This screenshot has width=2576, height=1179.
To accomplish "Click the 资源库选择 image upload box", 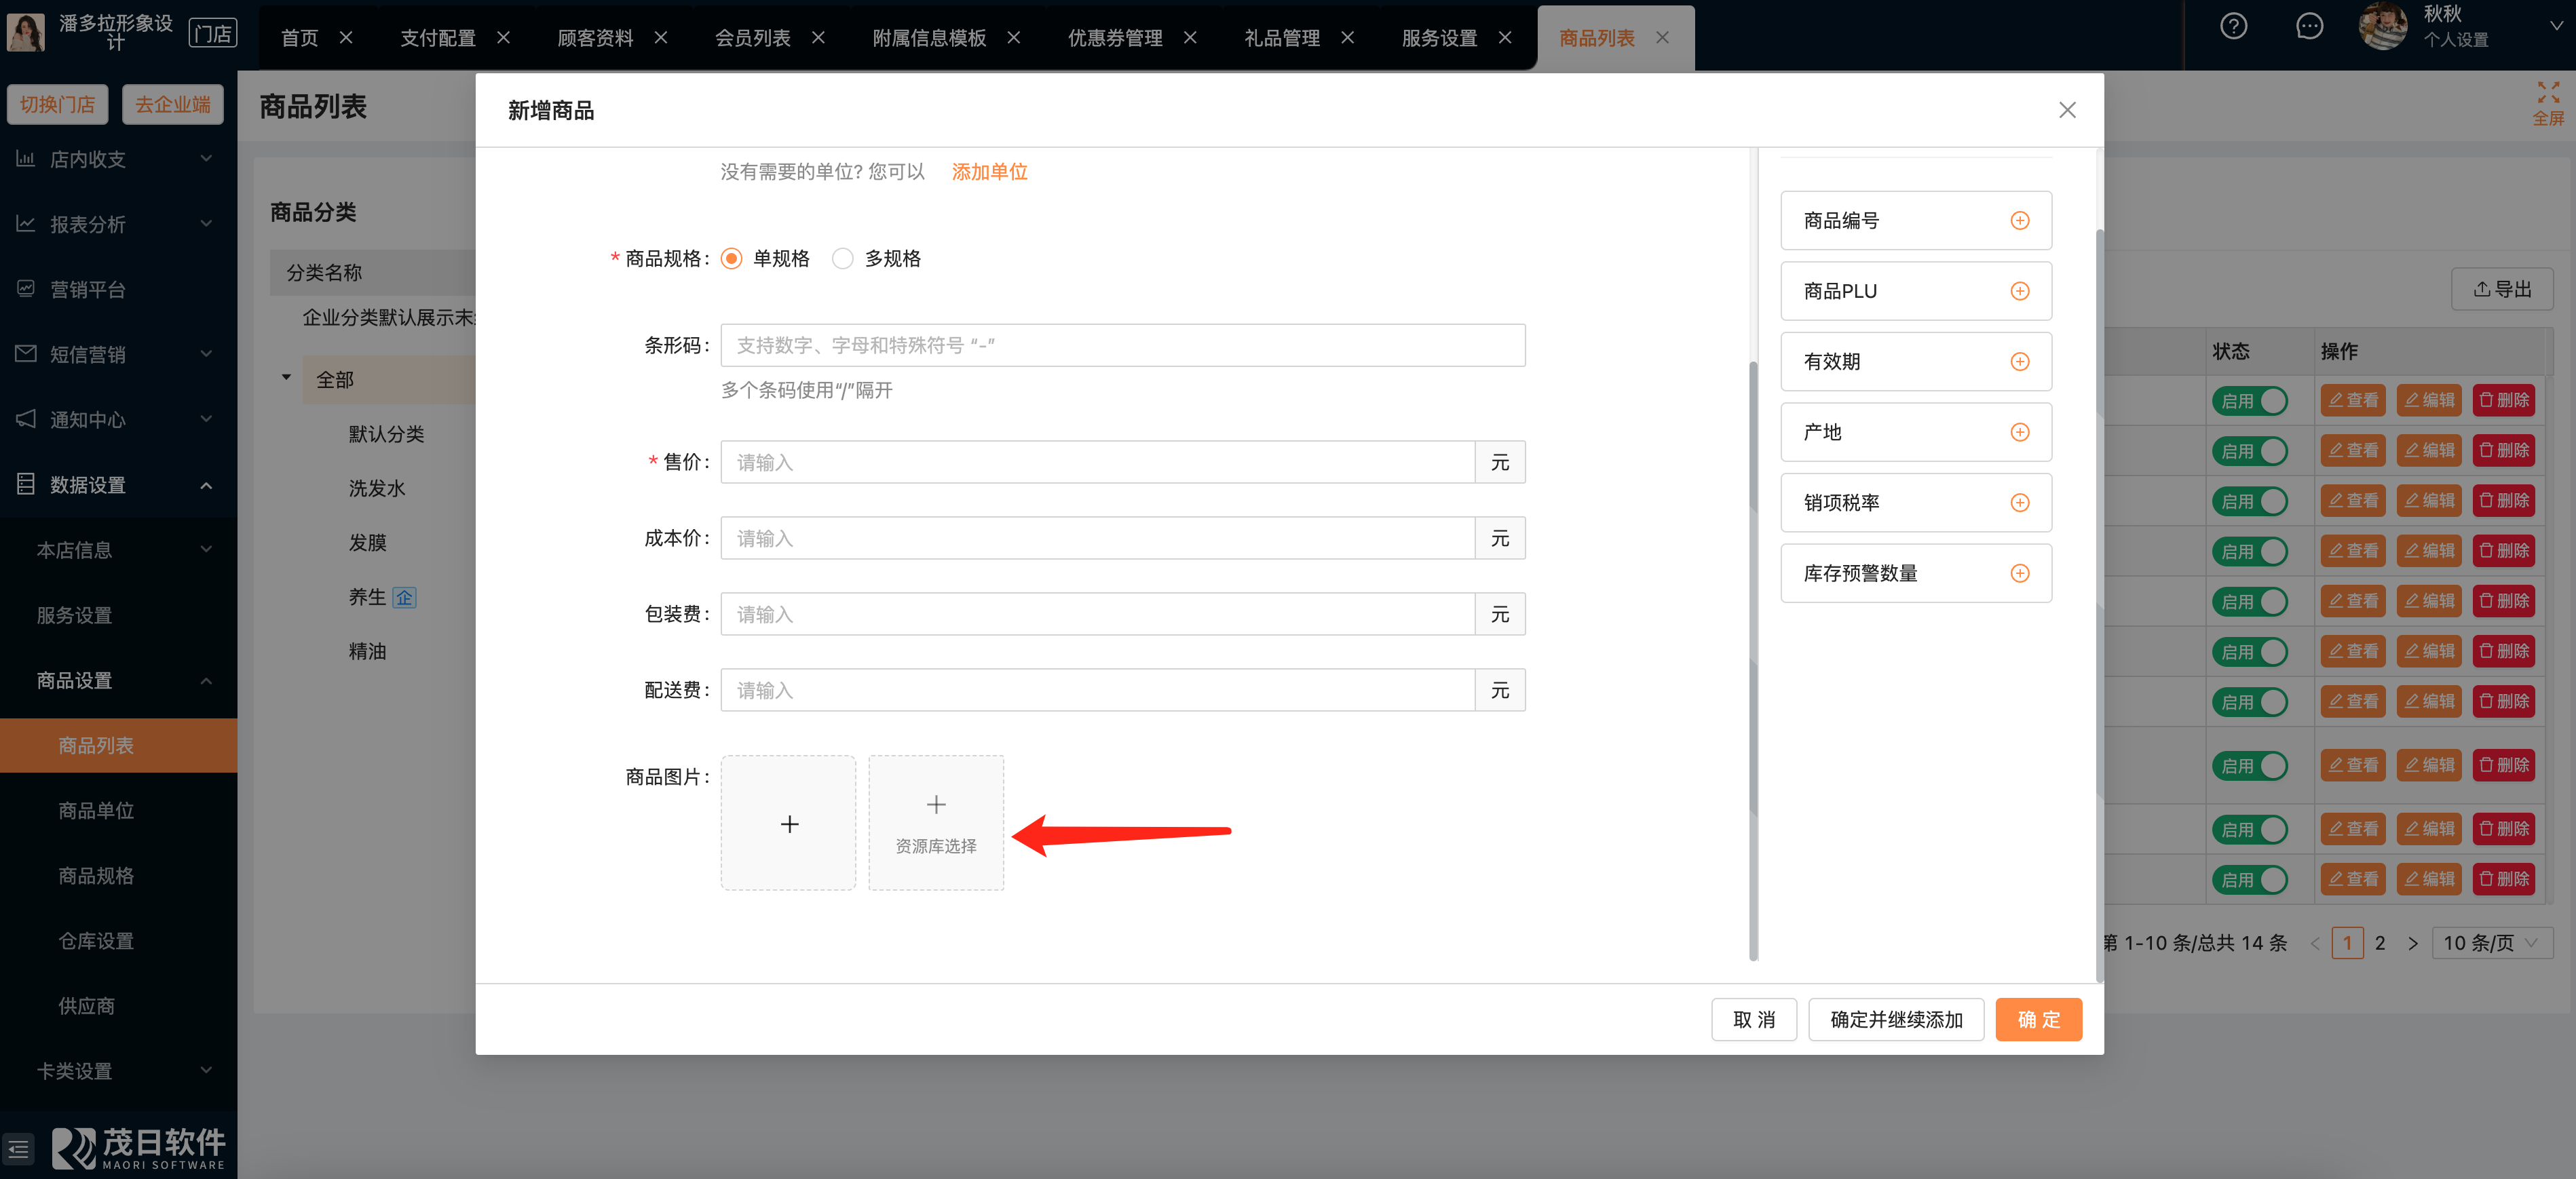I will pyautogui.click(x=935, y=823).
